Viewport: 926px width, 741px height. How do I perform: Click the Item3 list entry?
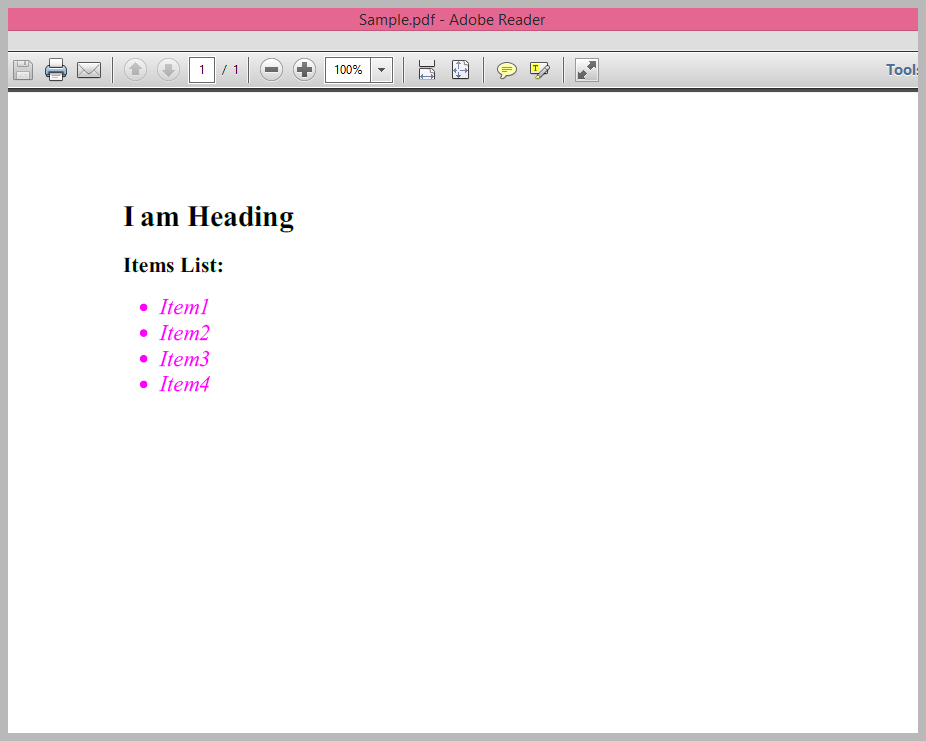point(184,359)
